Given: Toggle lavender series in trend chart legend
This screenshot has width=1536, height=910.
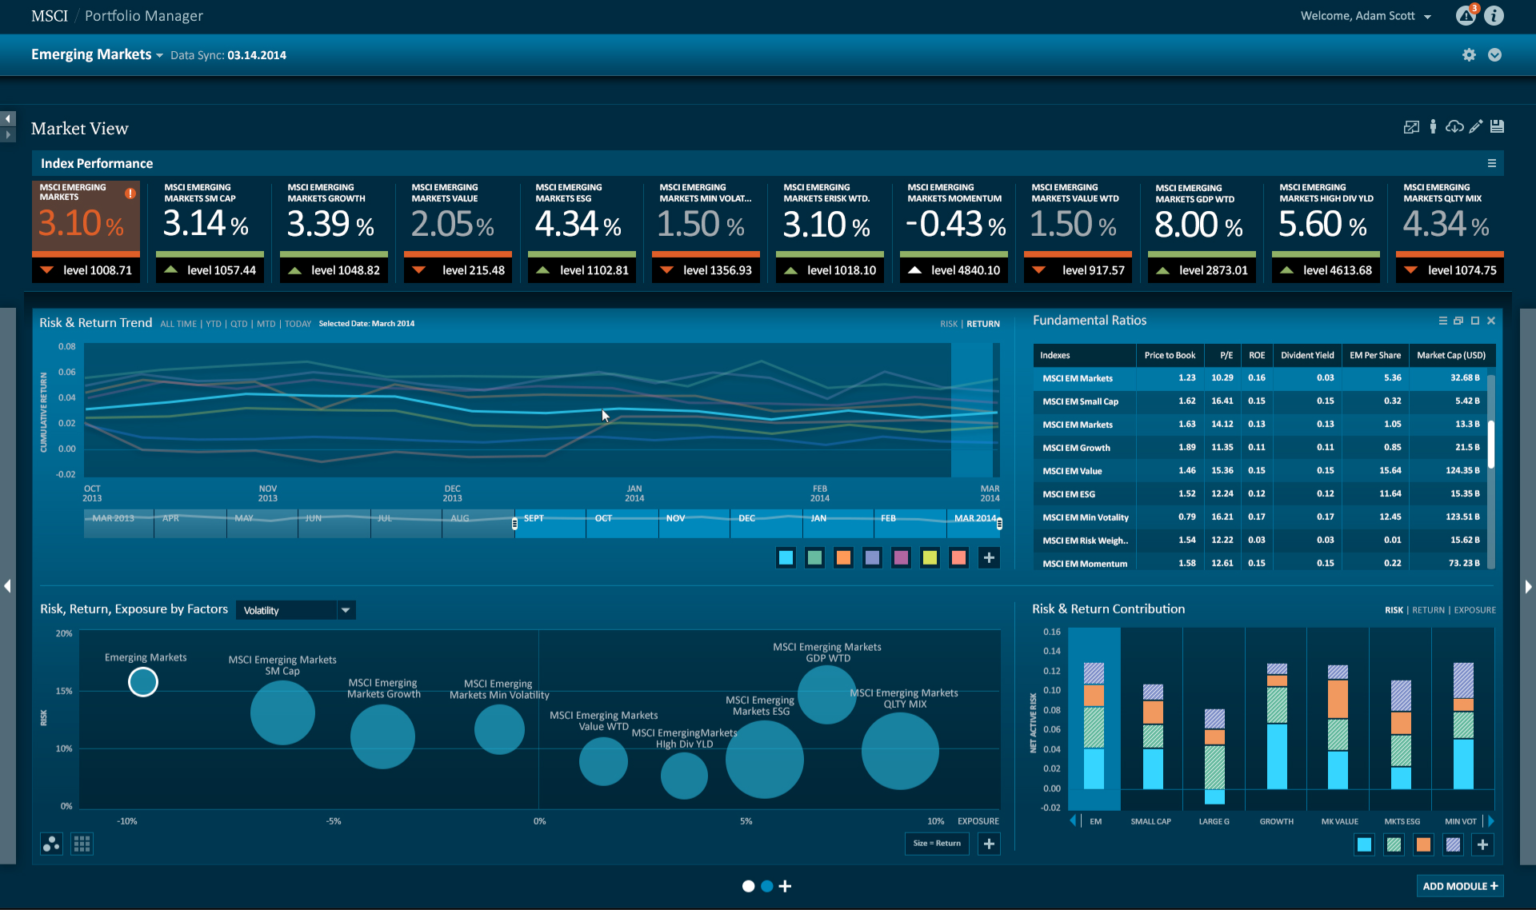Looking at the screenshot, I should [x=872, y=558].
